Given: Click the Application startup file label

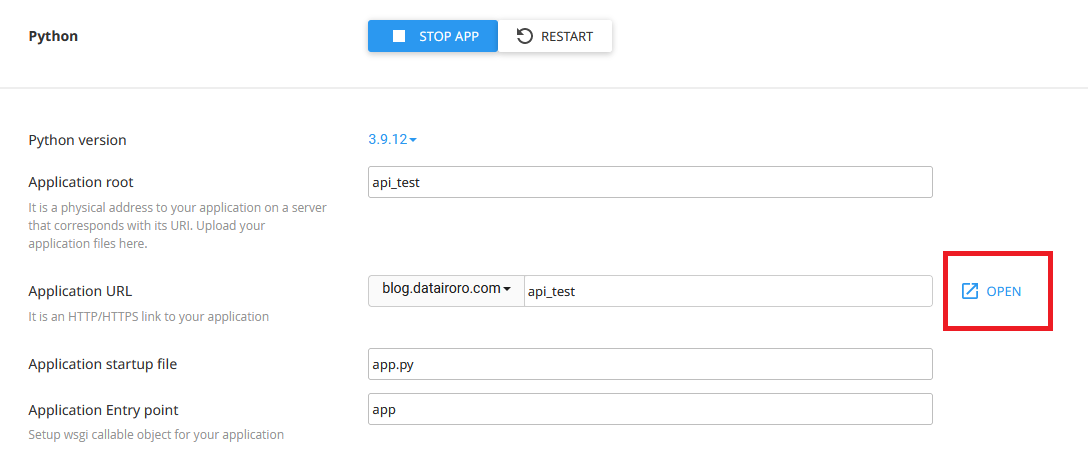Looking at the screenshot, I should pos(102,364).
